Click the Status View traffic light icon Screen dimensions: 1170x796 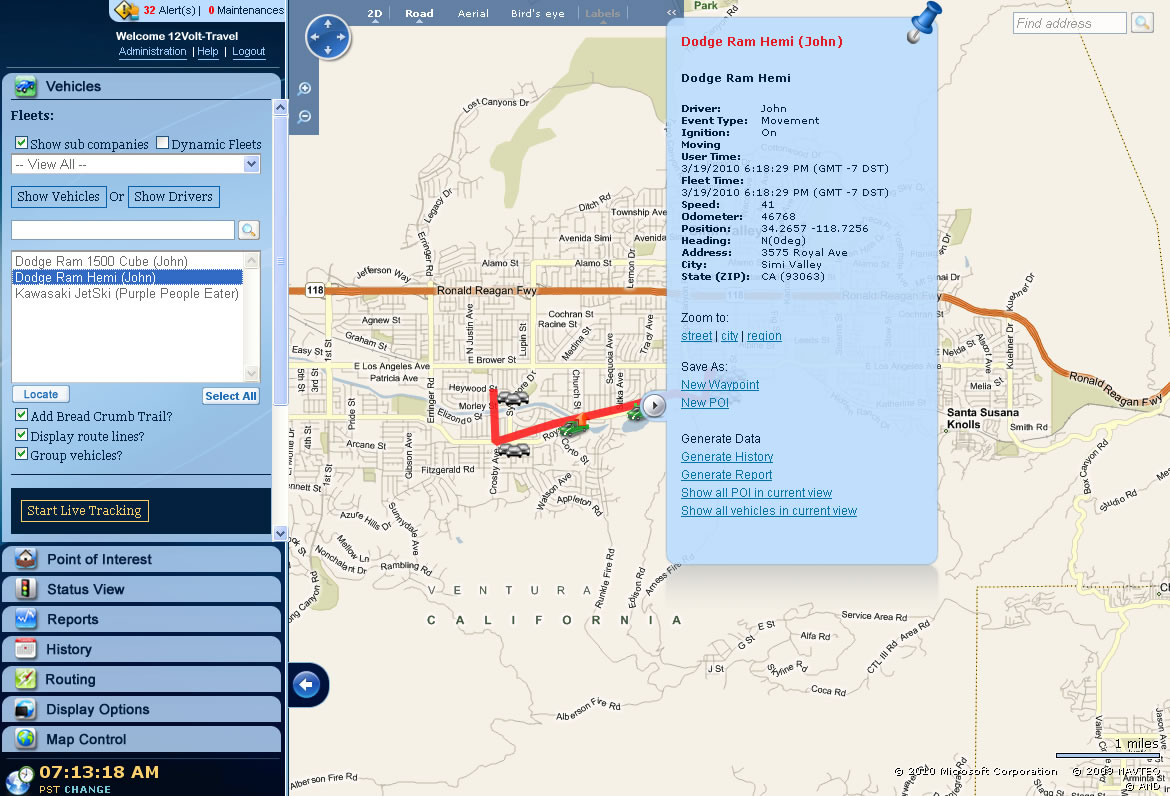(x=25, y=589)
